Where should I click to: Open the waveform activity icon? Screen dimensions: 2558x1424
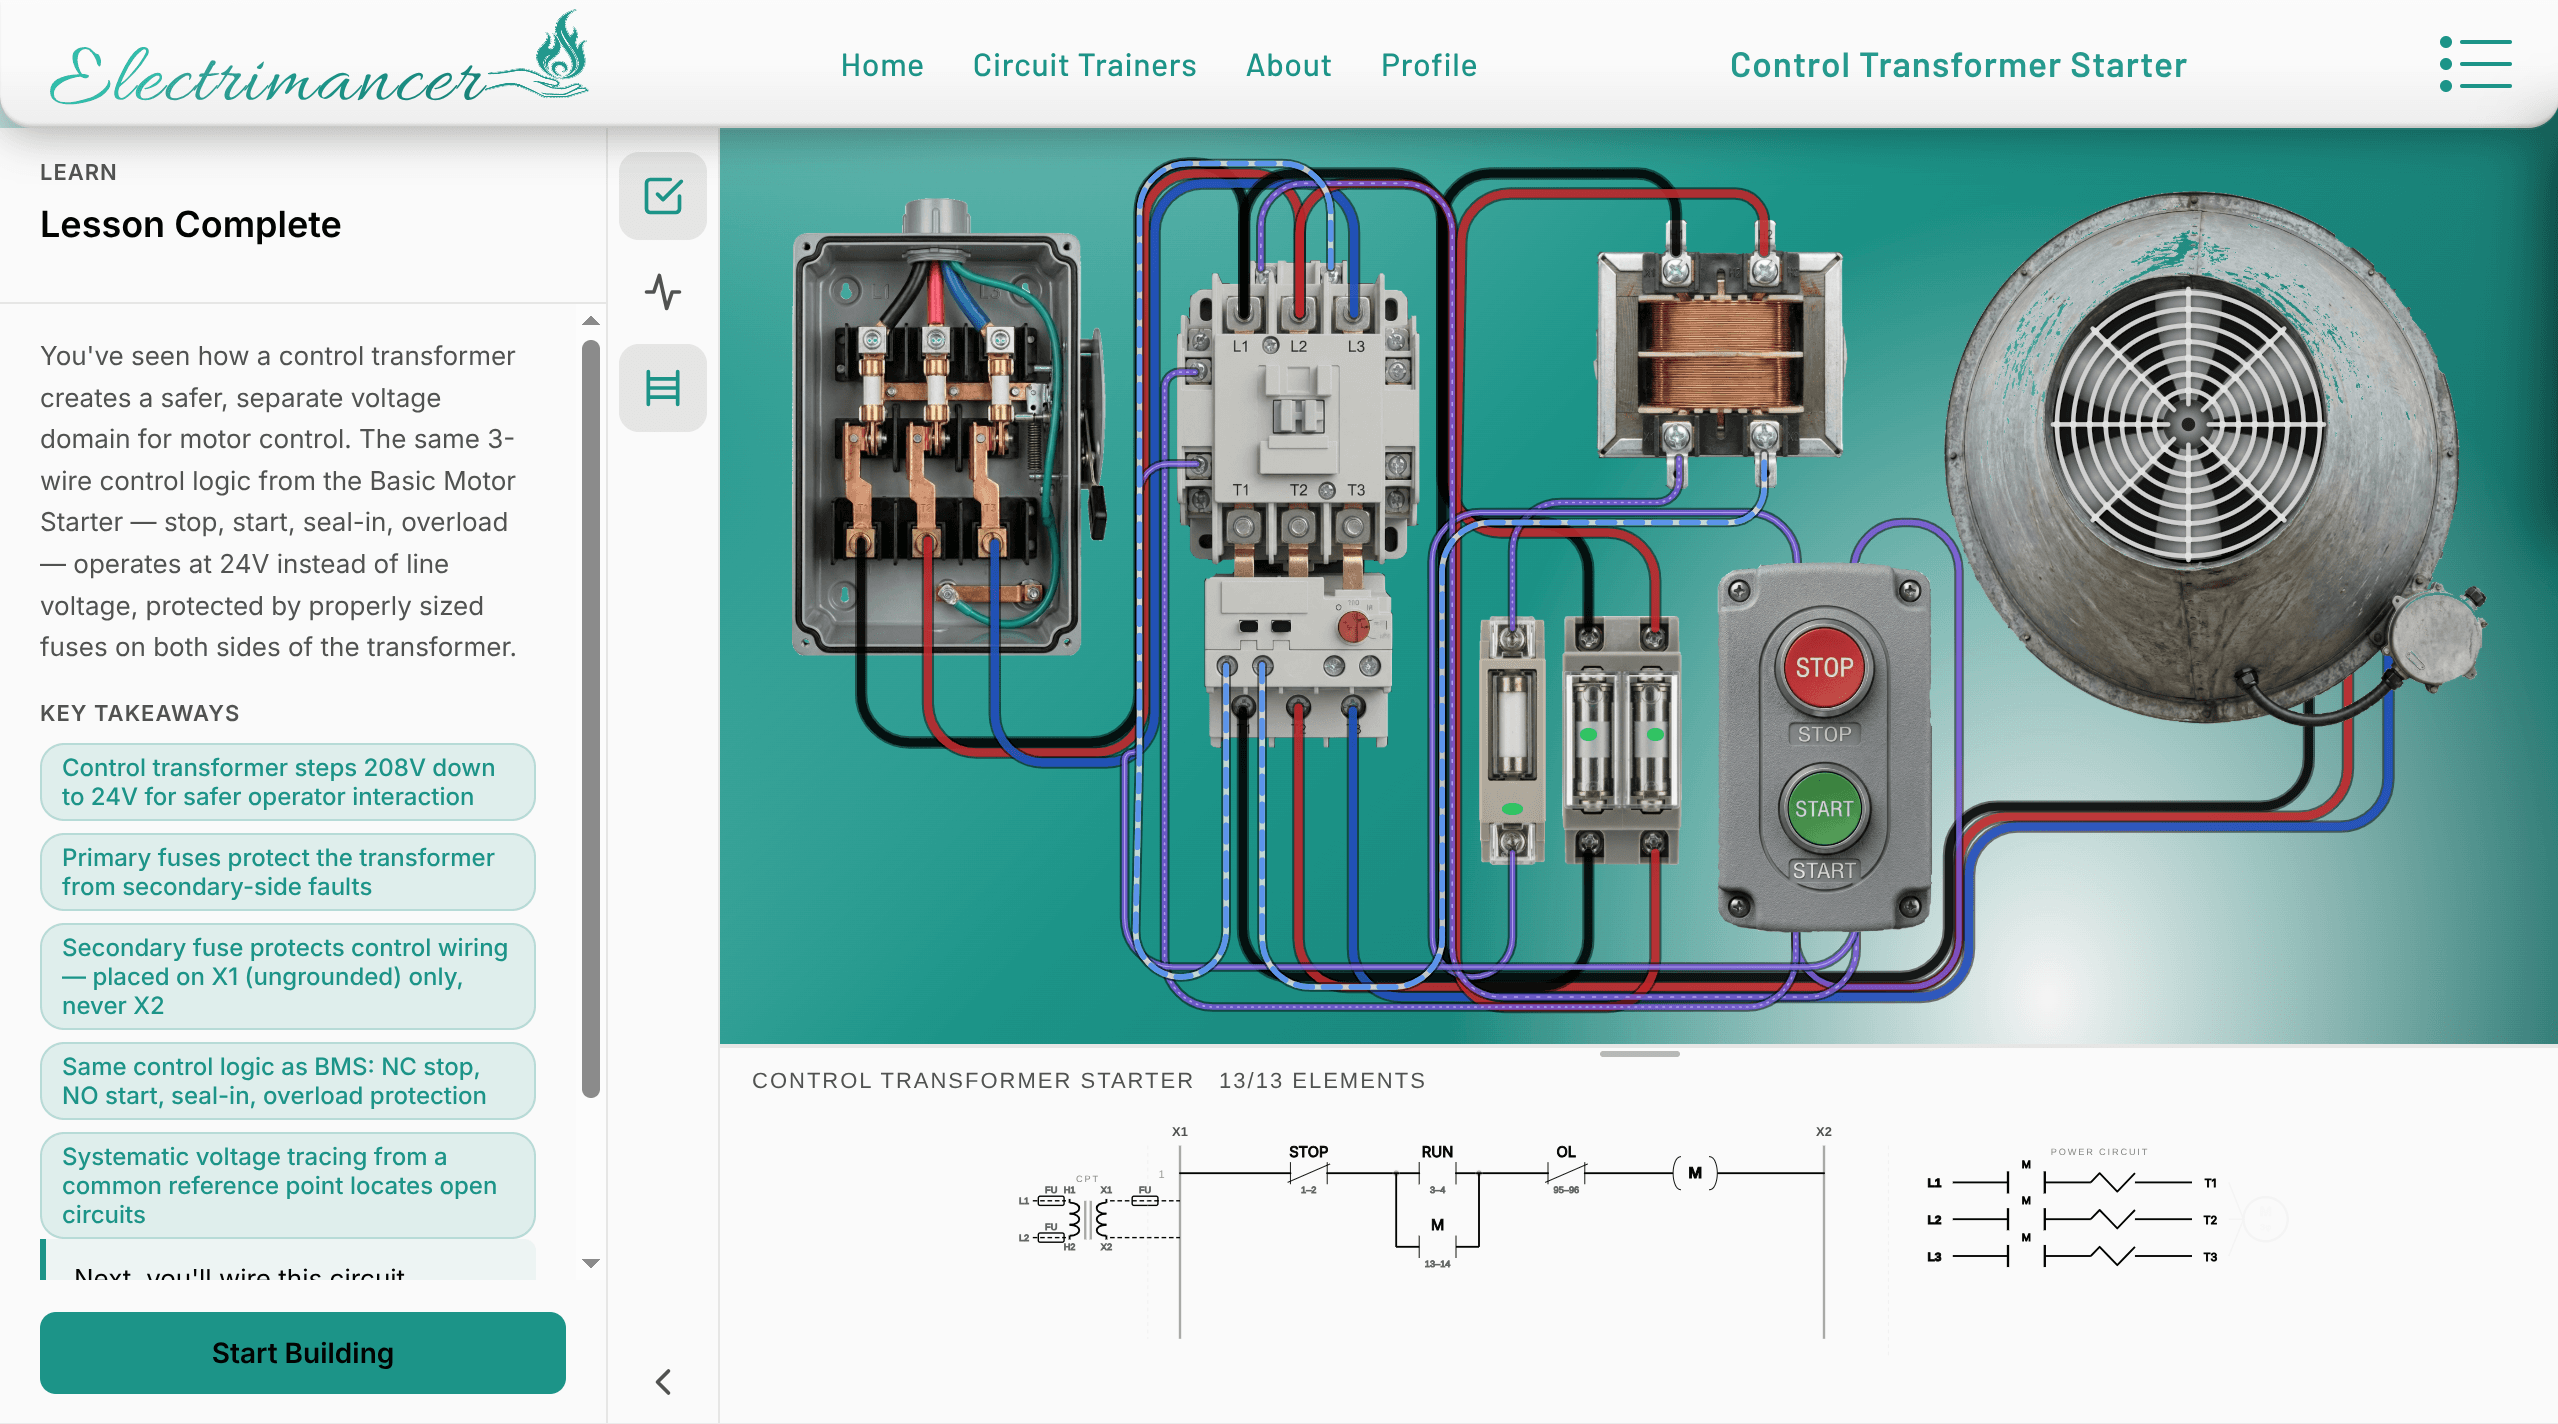(x=663, y=292)
